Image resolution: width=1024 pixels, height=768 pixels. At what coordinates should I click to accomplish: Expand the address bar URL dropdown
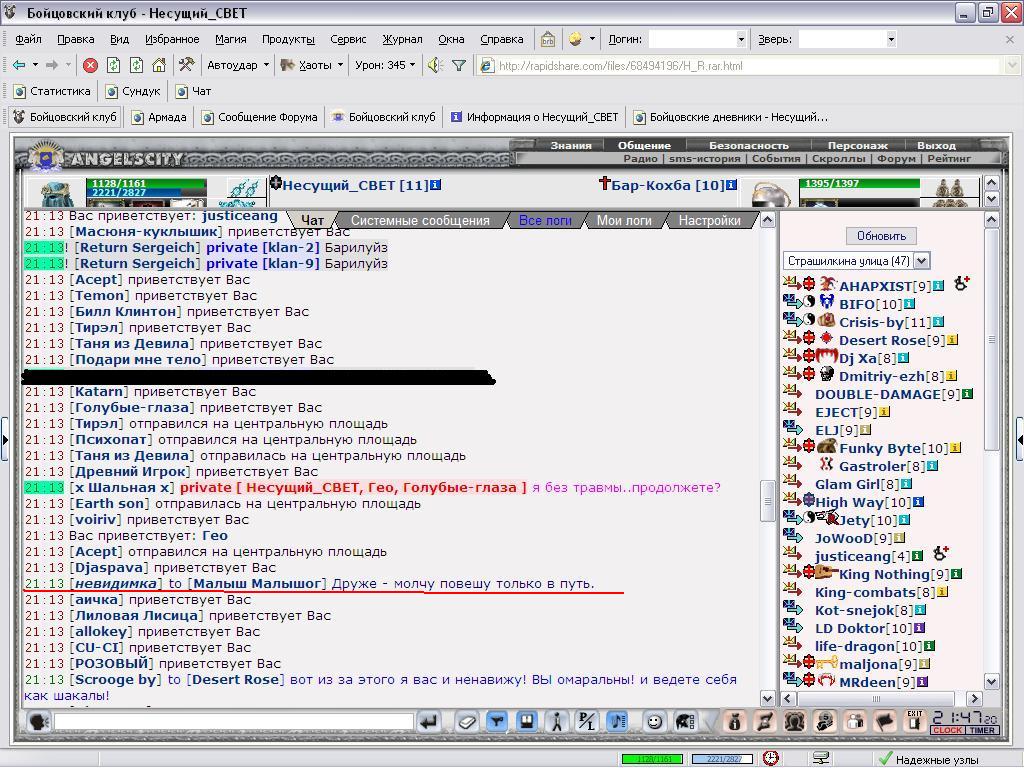[x=1011, y=65]
